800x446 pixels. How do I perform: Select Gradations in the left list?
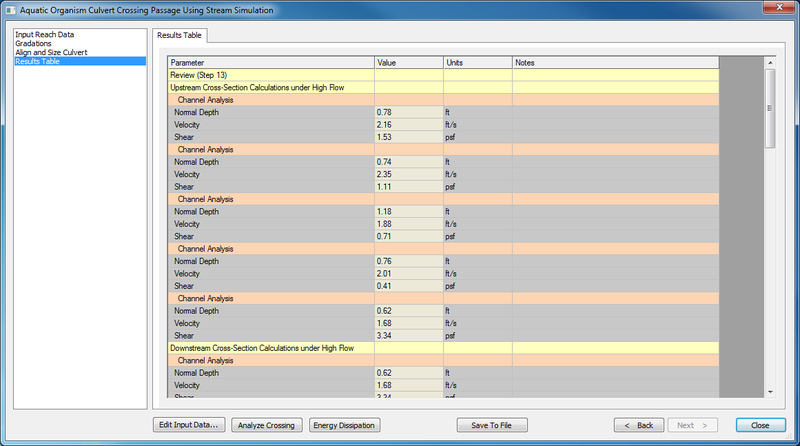(x=33, y=43)
